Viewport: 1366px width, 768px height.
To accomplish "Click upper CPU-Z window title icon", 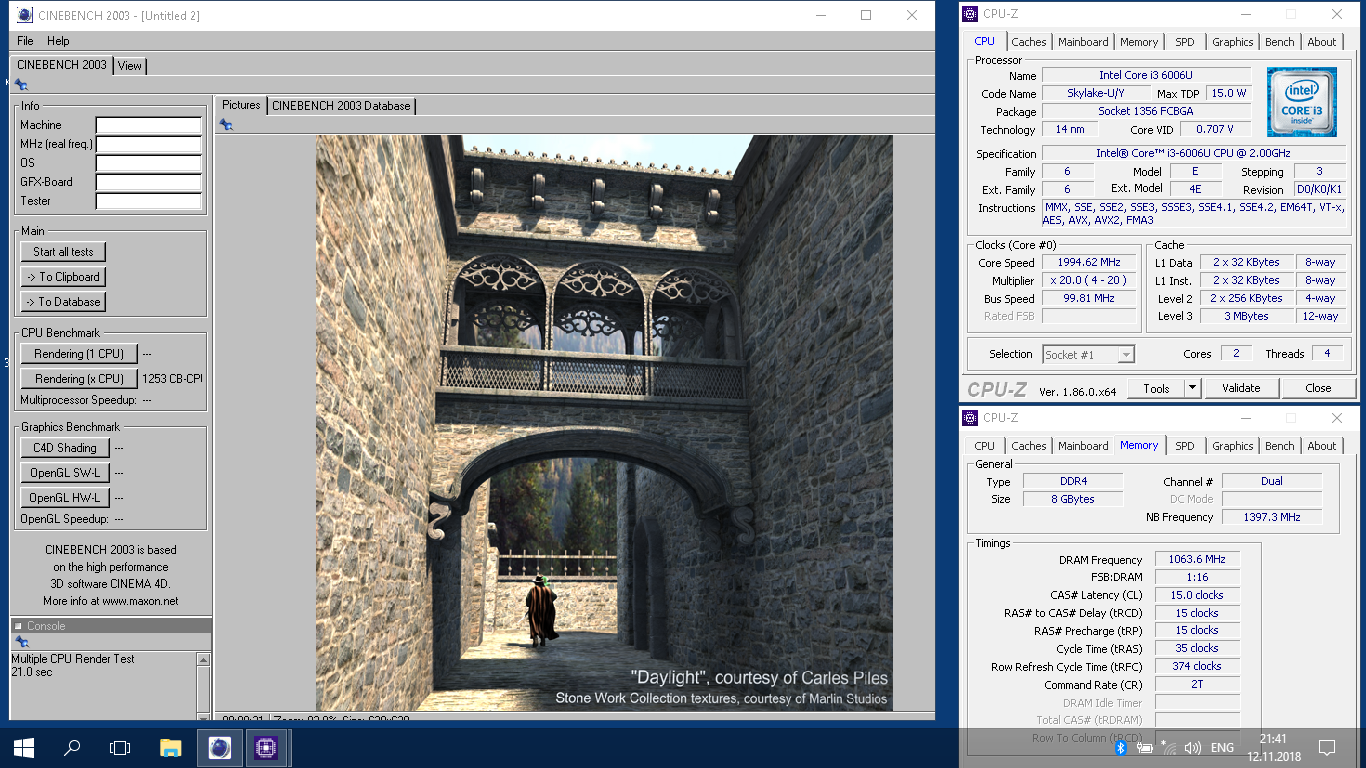I will tap(970, 14).
